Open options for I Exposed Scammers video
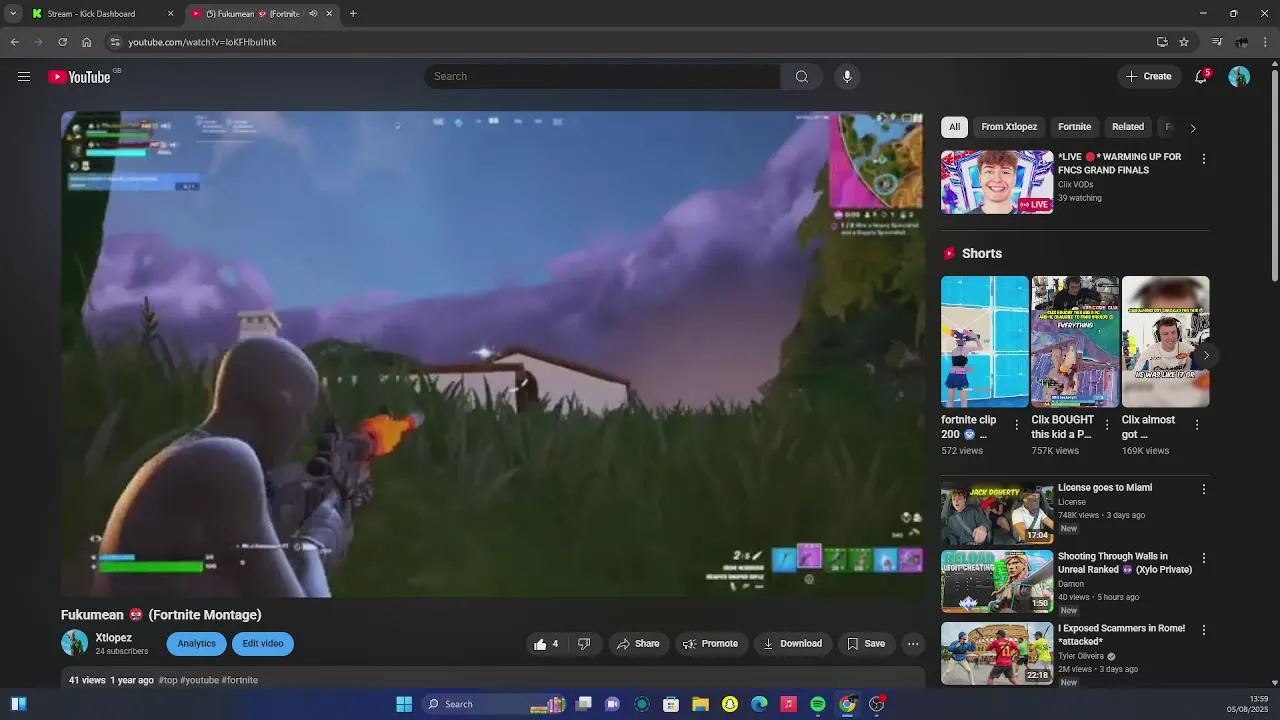 click(1204, 630)
